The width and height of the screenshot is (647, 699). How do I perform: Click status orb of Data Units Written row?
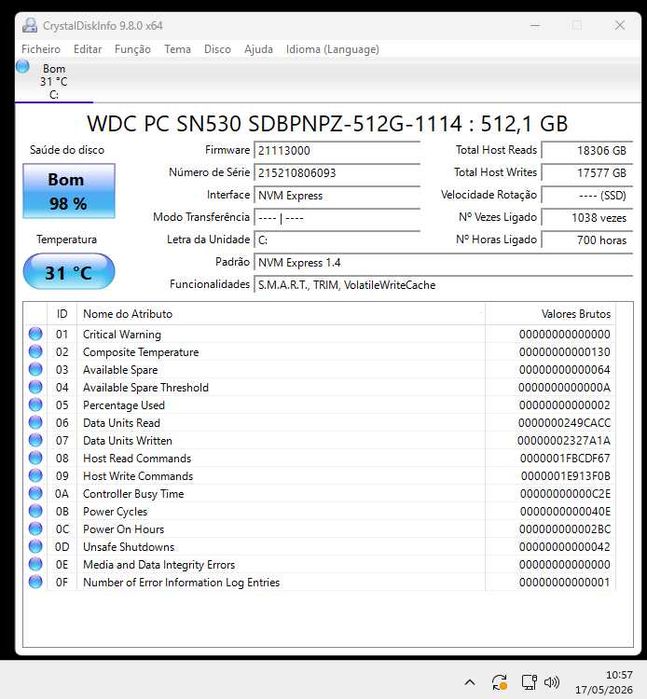(x=36, y=440)
